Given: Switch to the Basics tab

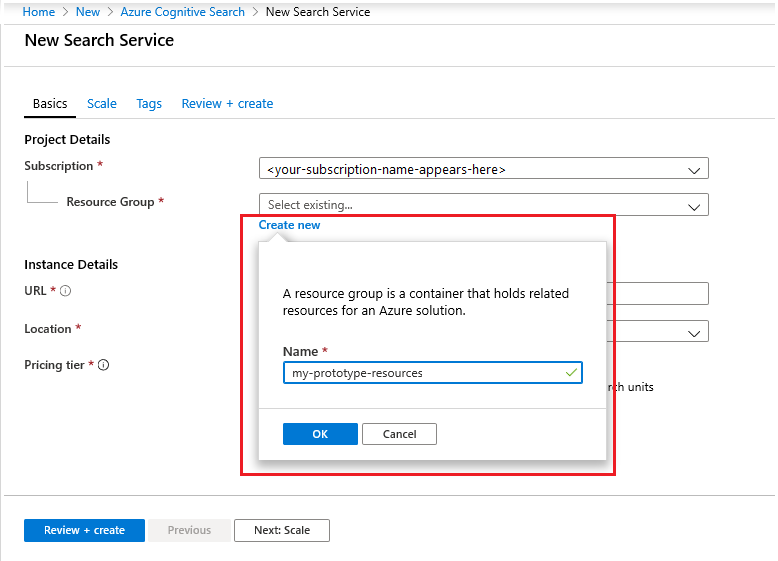Looking at the screenshot, I should [50, 104].
